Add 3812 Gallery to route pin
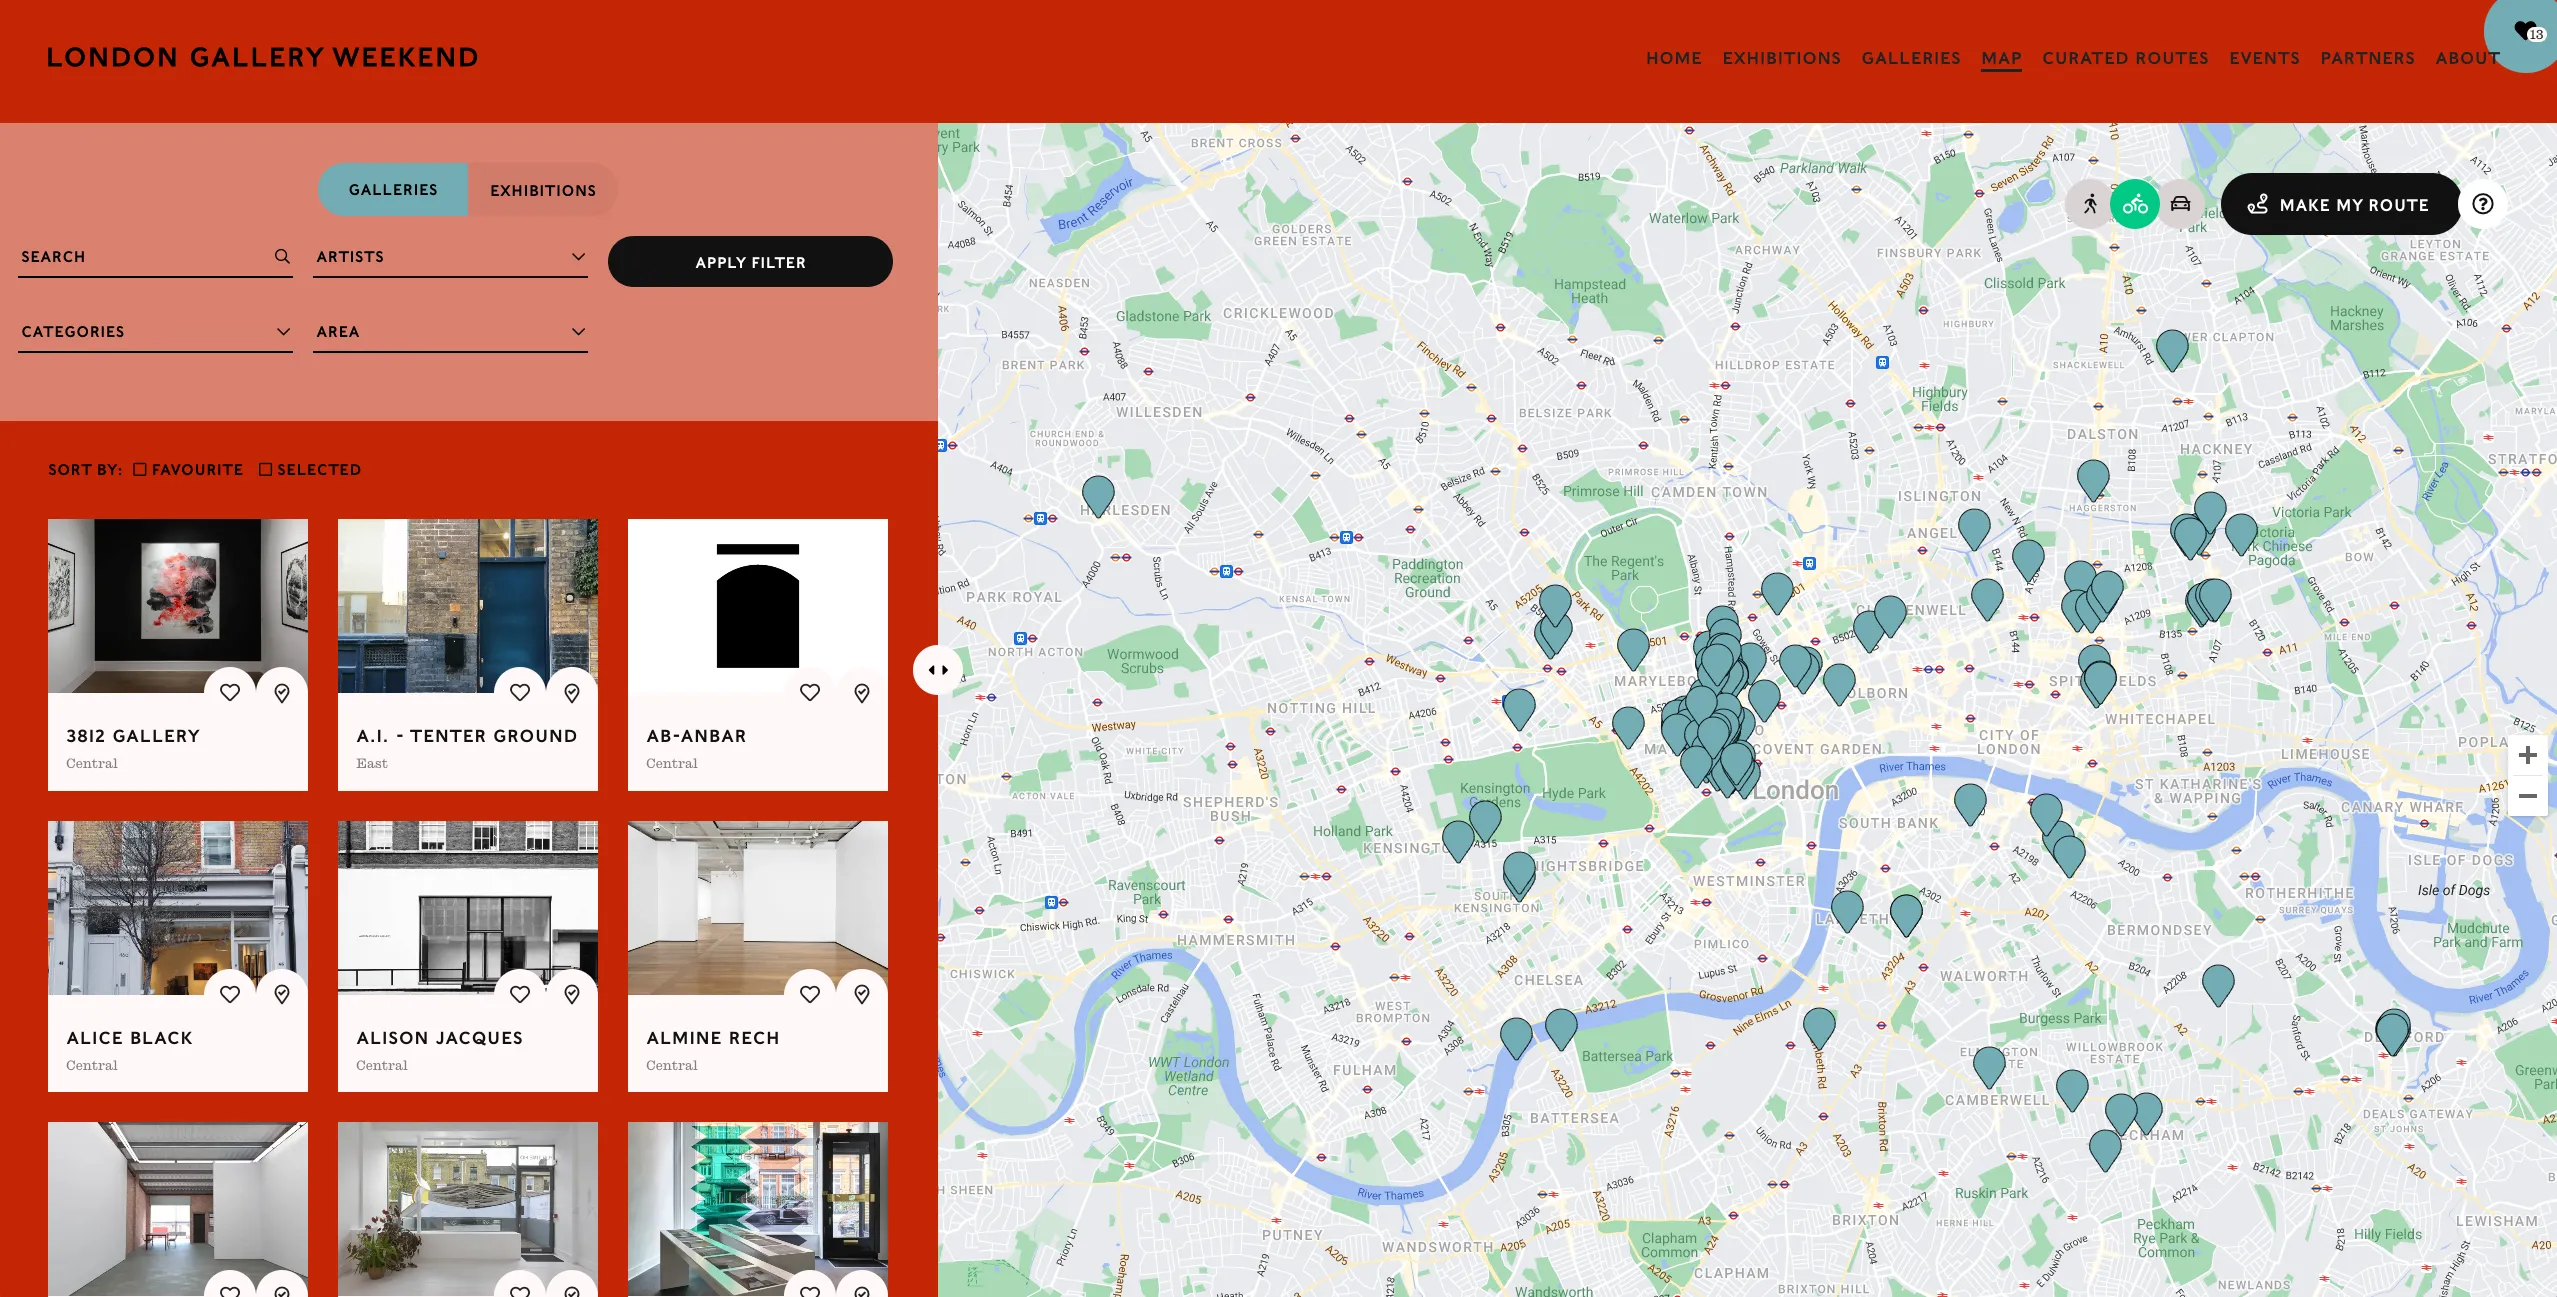This screenshot has height=1297, width=2557. coord(282,692)
